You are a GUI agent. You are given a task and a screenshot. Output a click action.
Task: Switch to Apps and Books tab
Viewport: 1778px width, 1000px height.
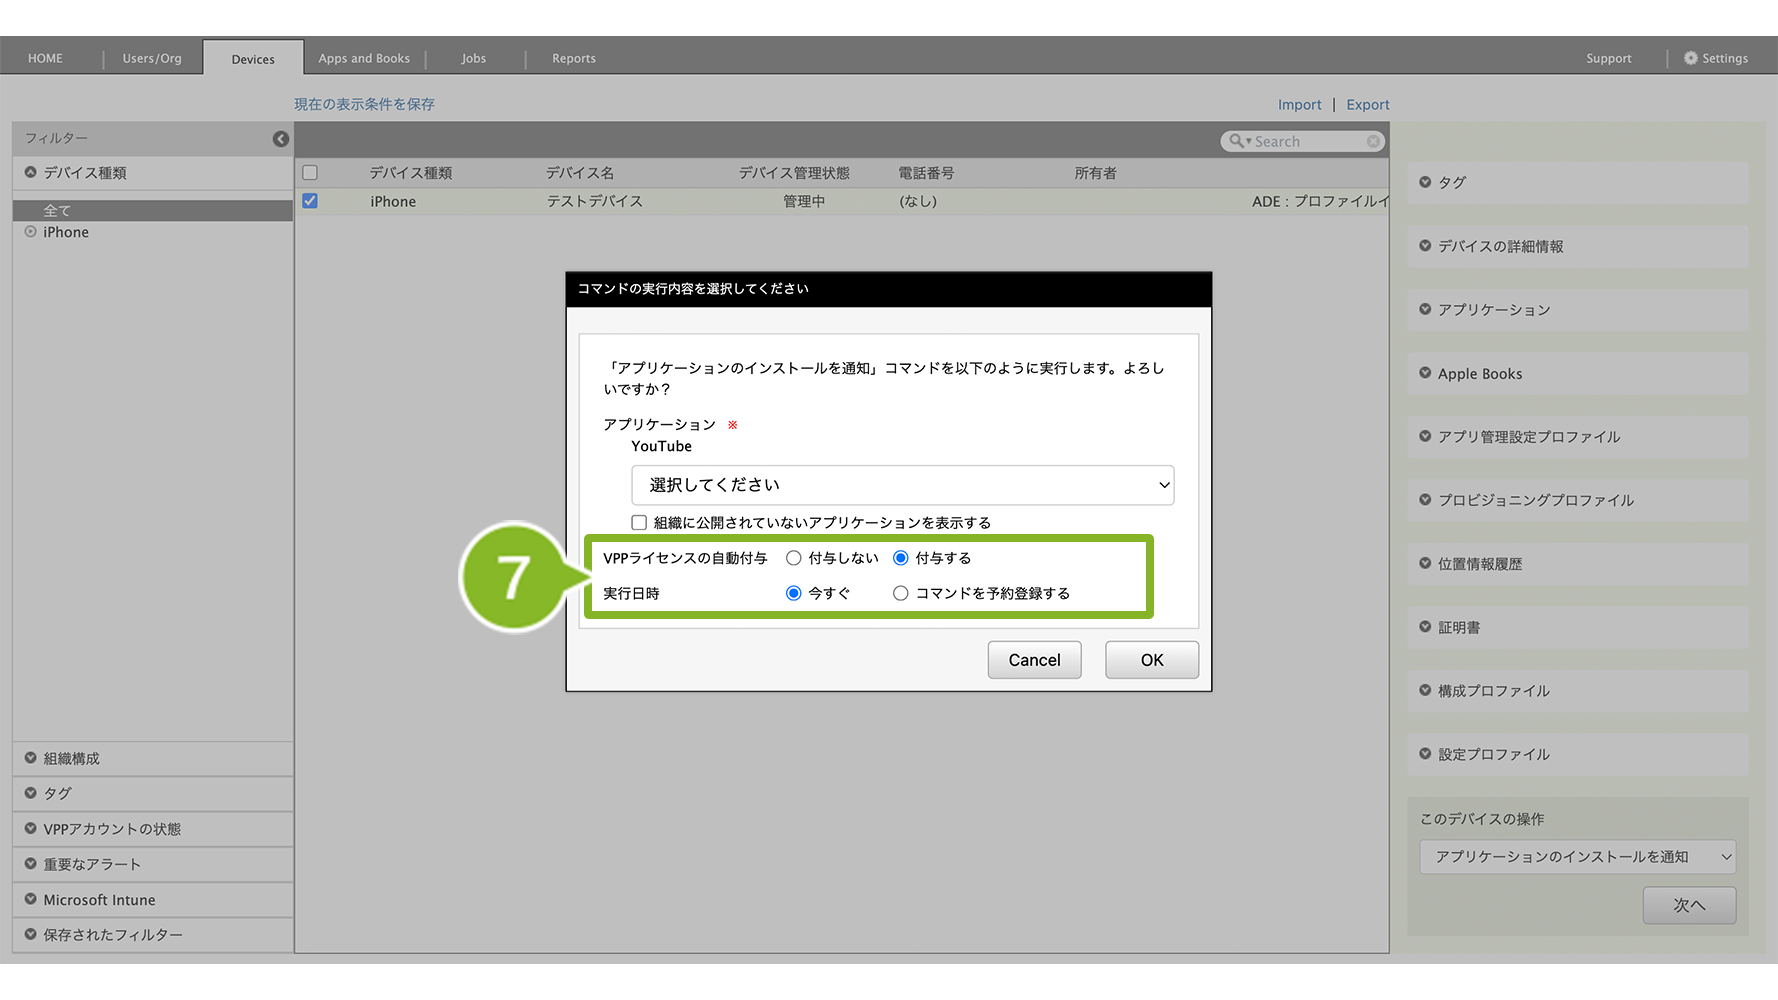click(x=364, y=58)
